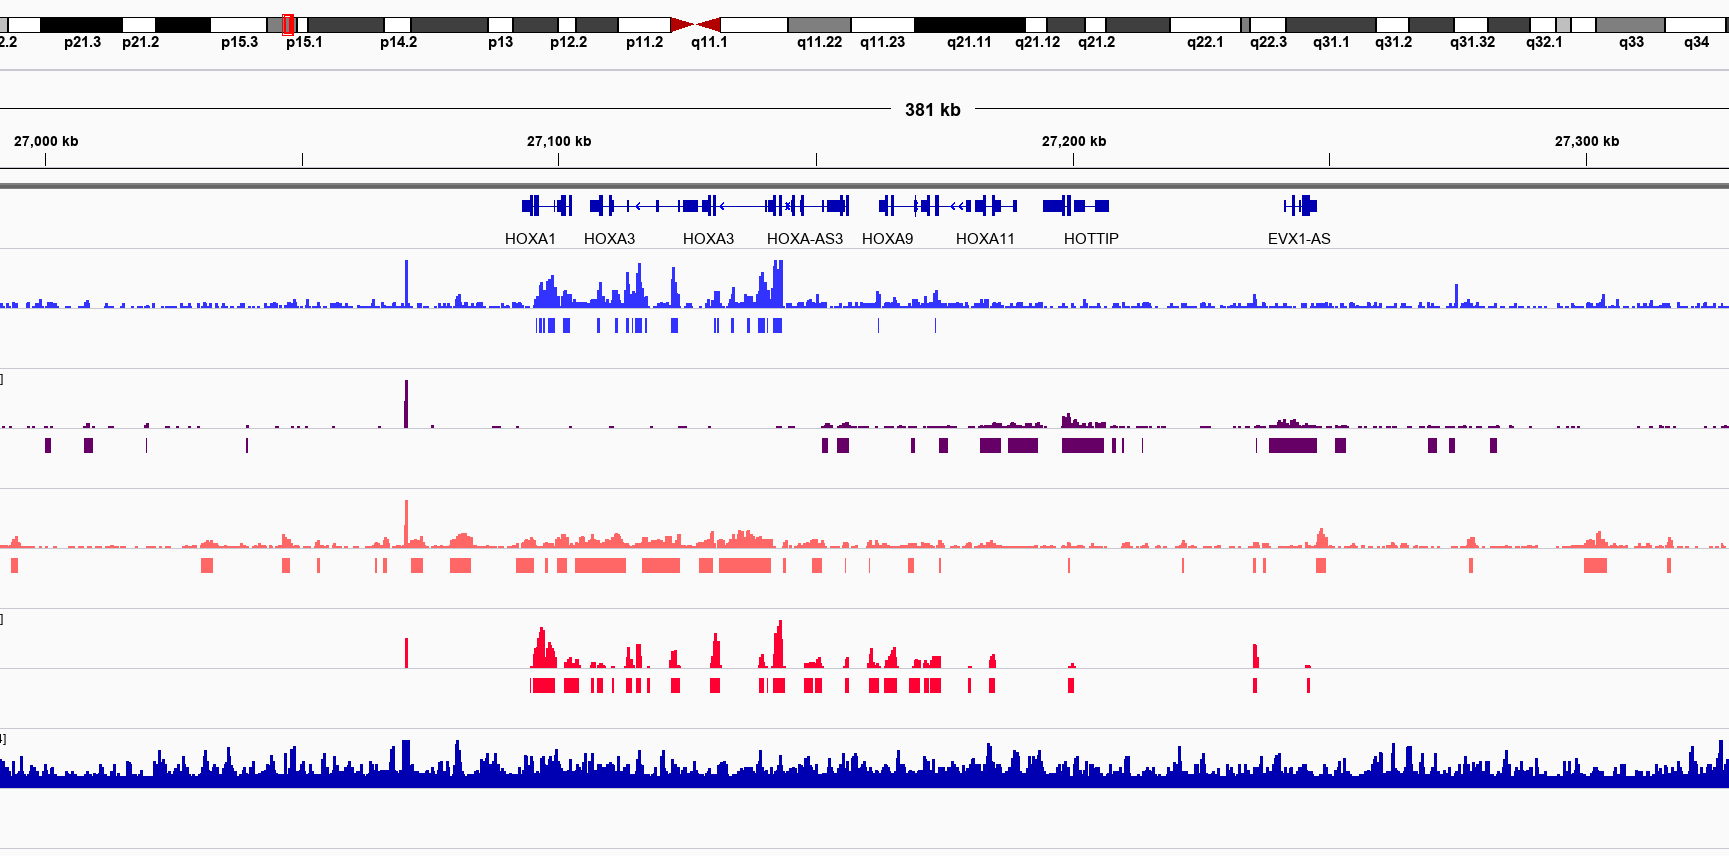Select the EVX1-AS gene feature
Image resolution: width=1729 pixels, height=856 pixels.
pos(1300,206)
